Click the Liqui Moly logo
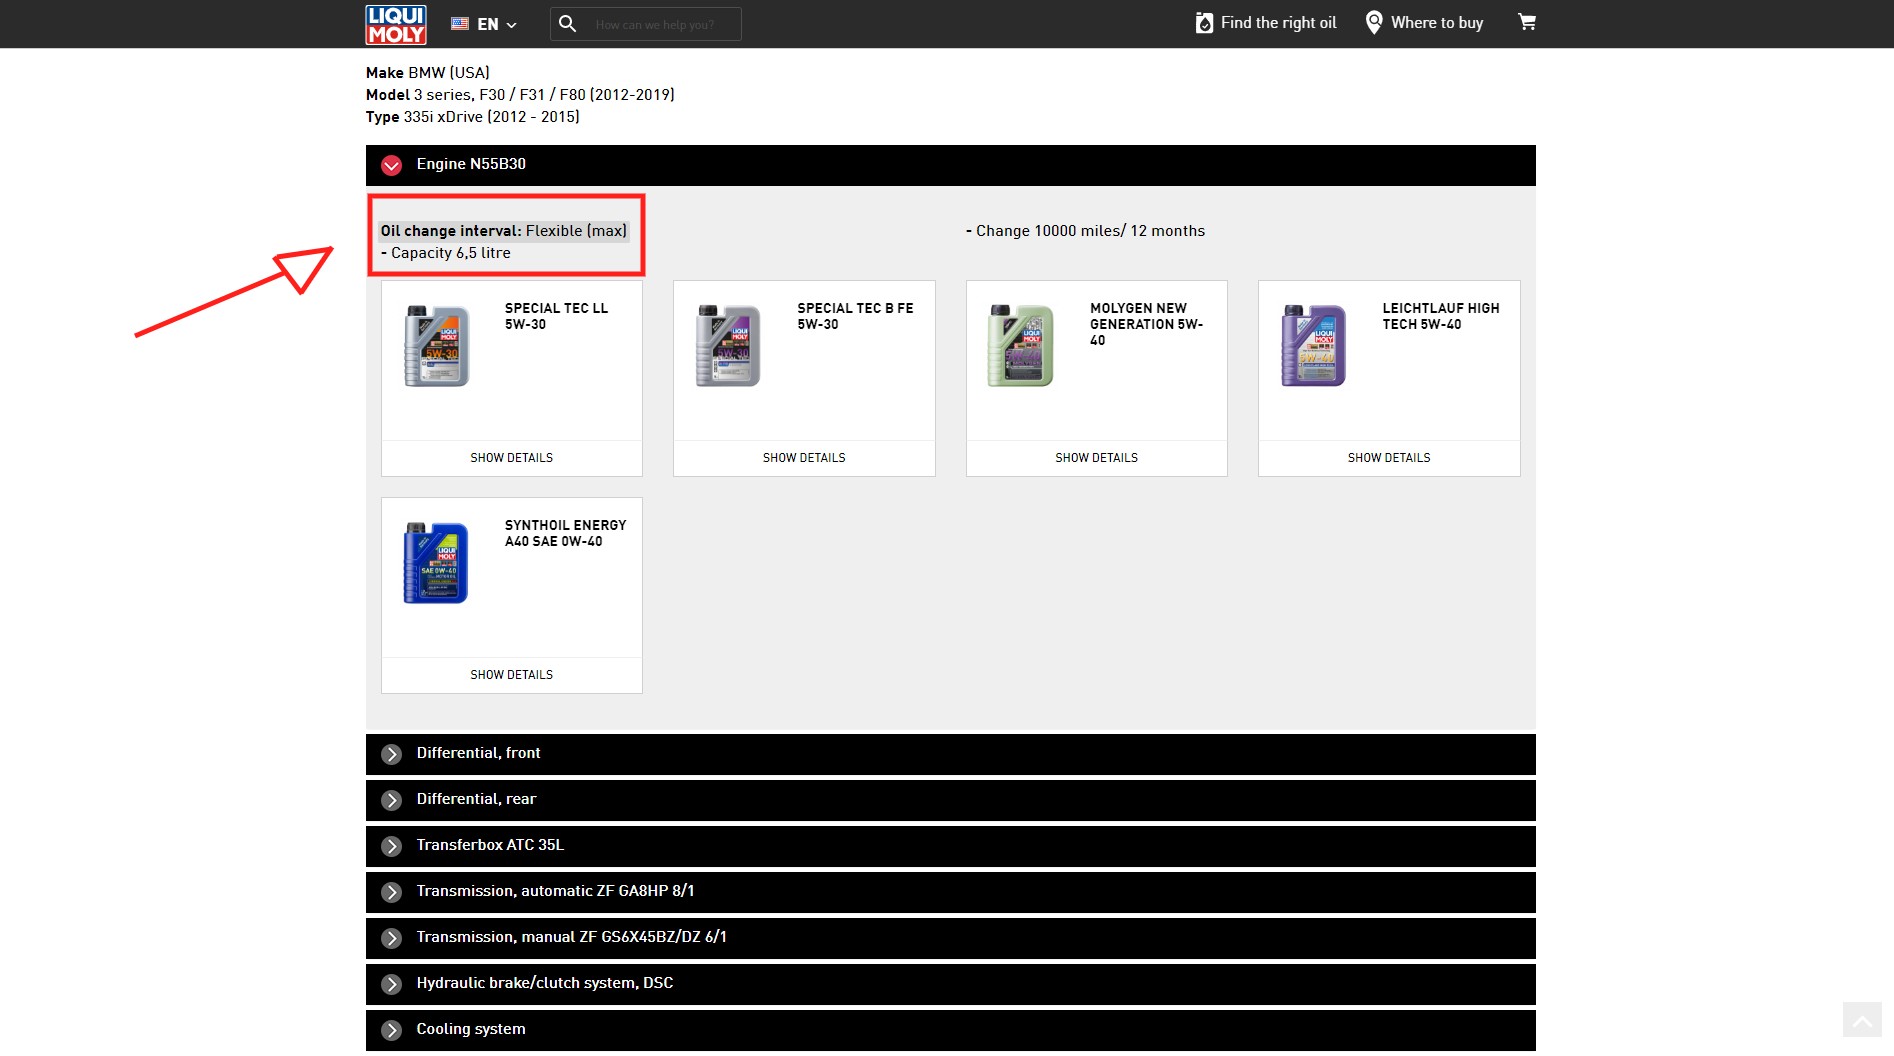Image resolution: width=1894 pixels, height=1056 pixels. 396,24
